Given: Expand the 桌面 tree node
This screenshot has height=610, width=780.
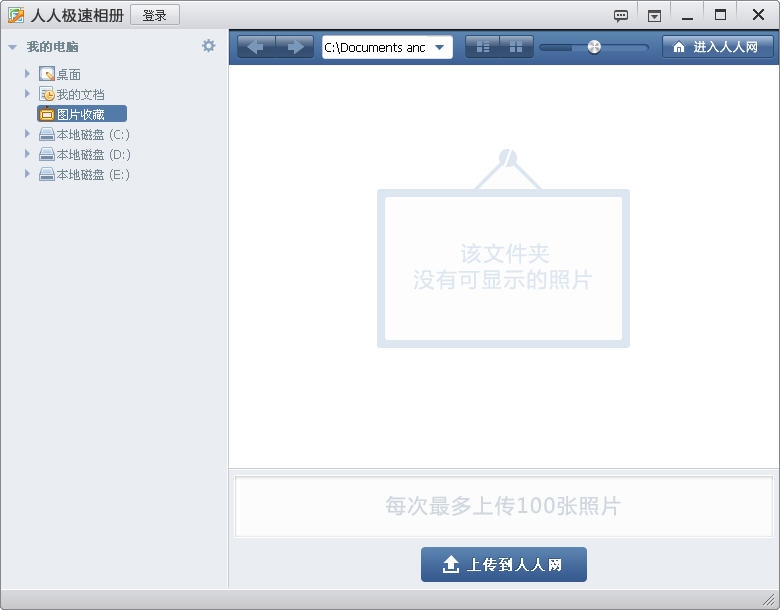Looking at the screenshot, I should pos(27,74).
